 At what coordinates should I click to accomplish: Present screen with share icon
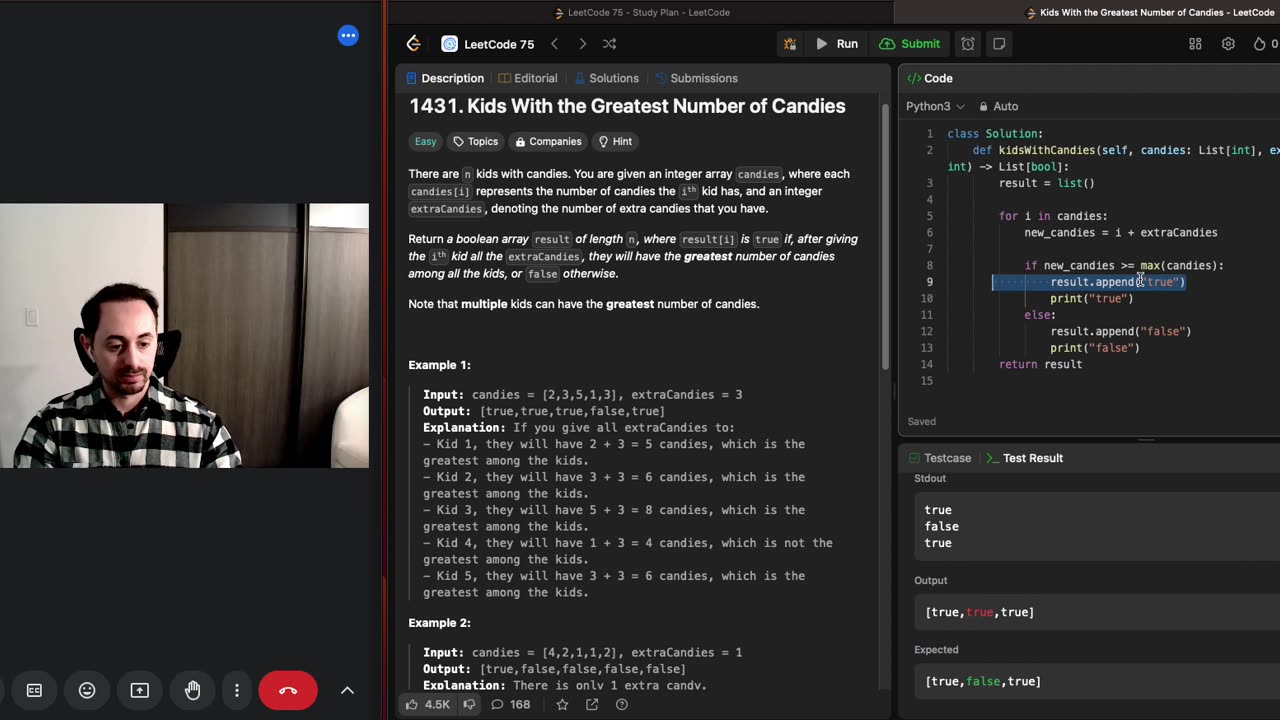point(139,690)
